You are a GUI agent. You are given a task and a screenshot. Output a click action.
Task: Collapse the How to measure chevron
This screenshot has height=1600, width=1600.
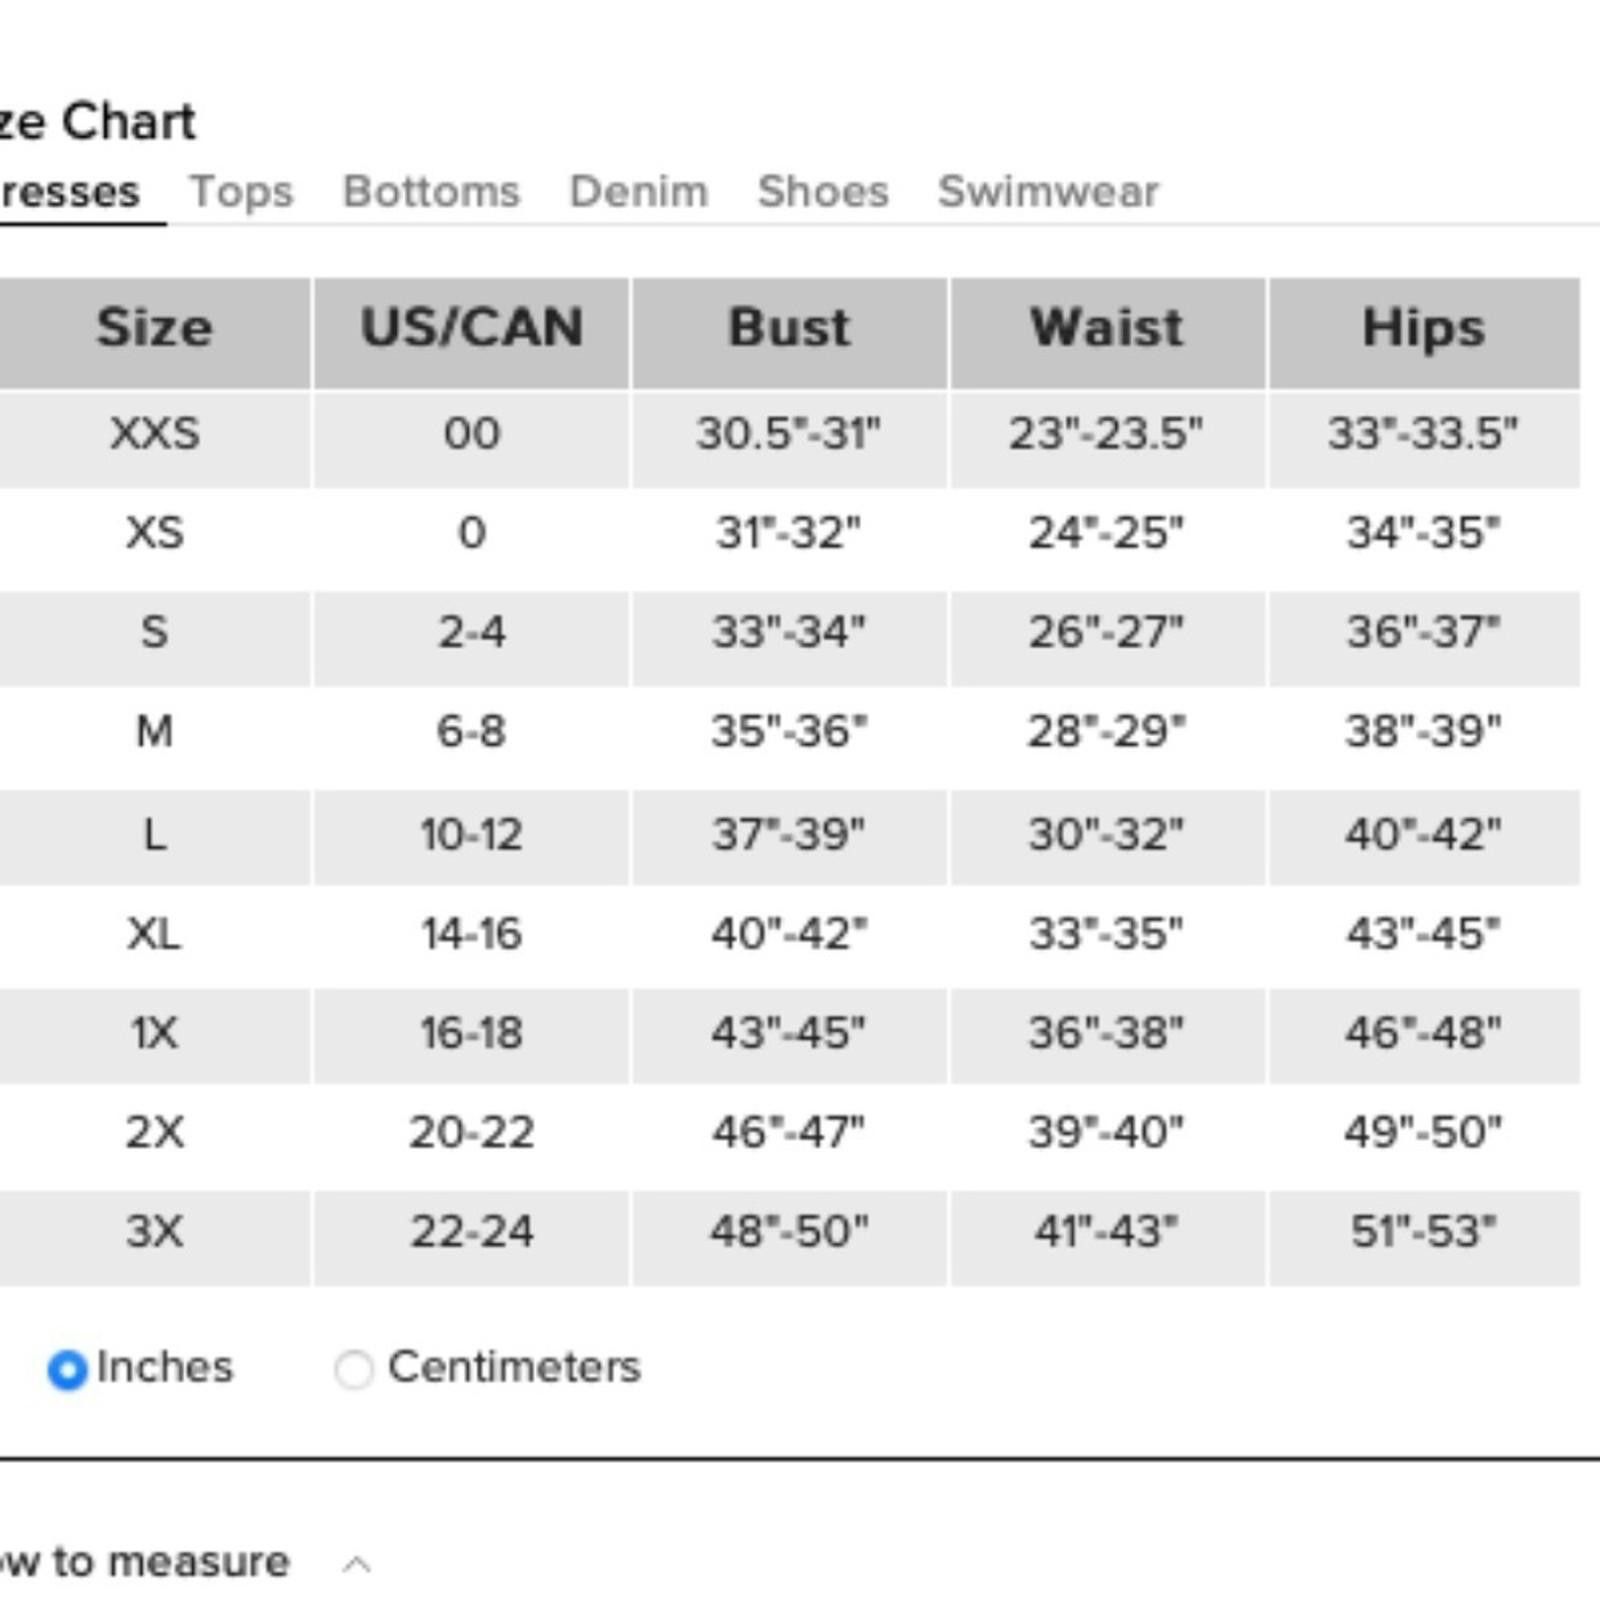(357, 1564)
